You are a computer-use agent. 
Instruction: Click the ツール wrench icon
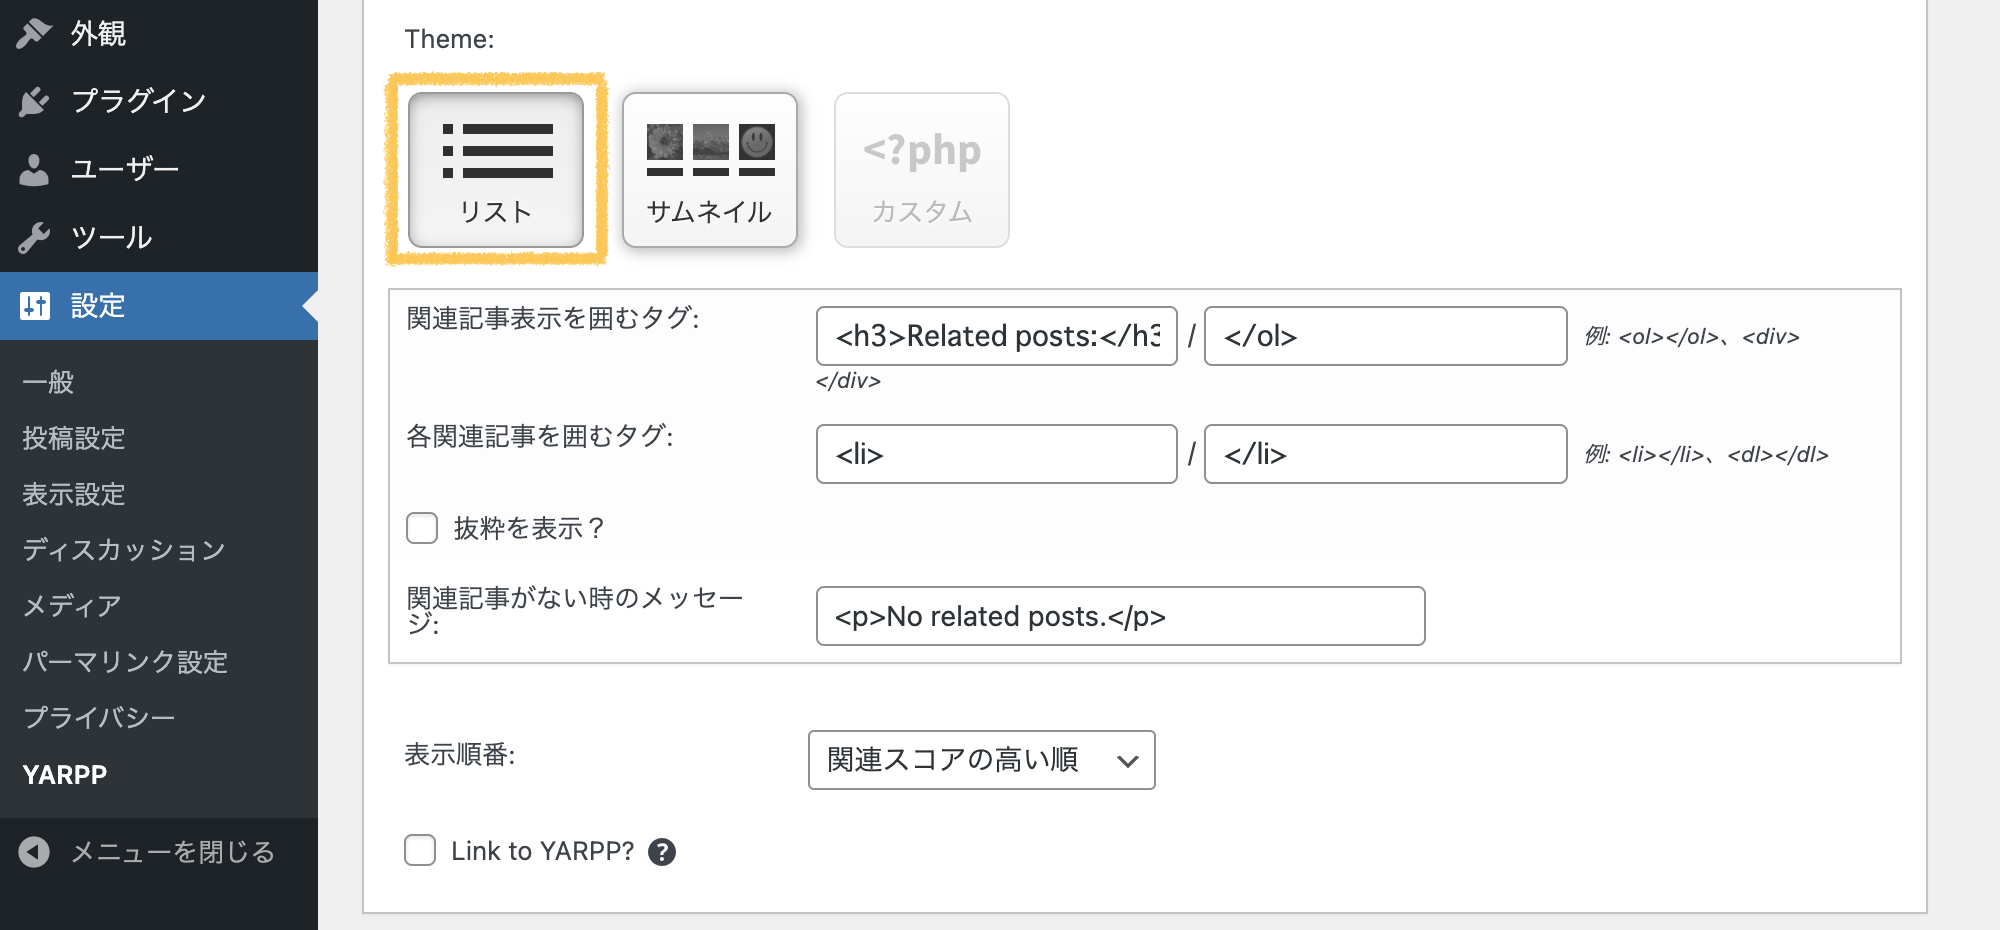[x=34, y=237]
